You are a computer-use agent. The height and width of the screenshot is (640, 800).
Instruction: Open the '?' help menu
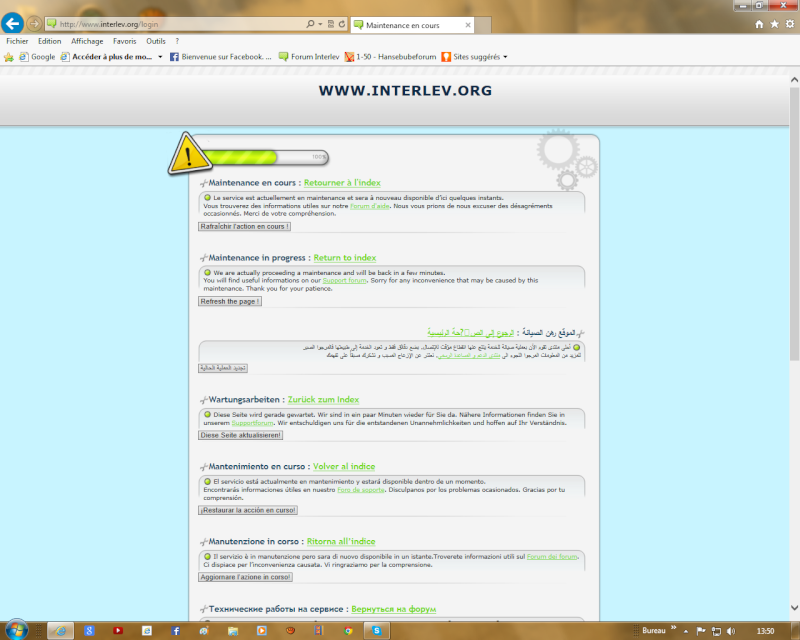click(x=177, y=41)
